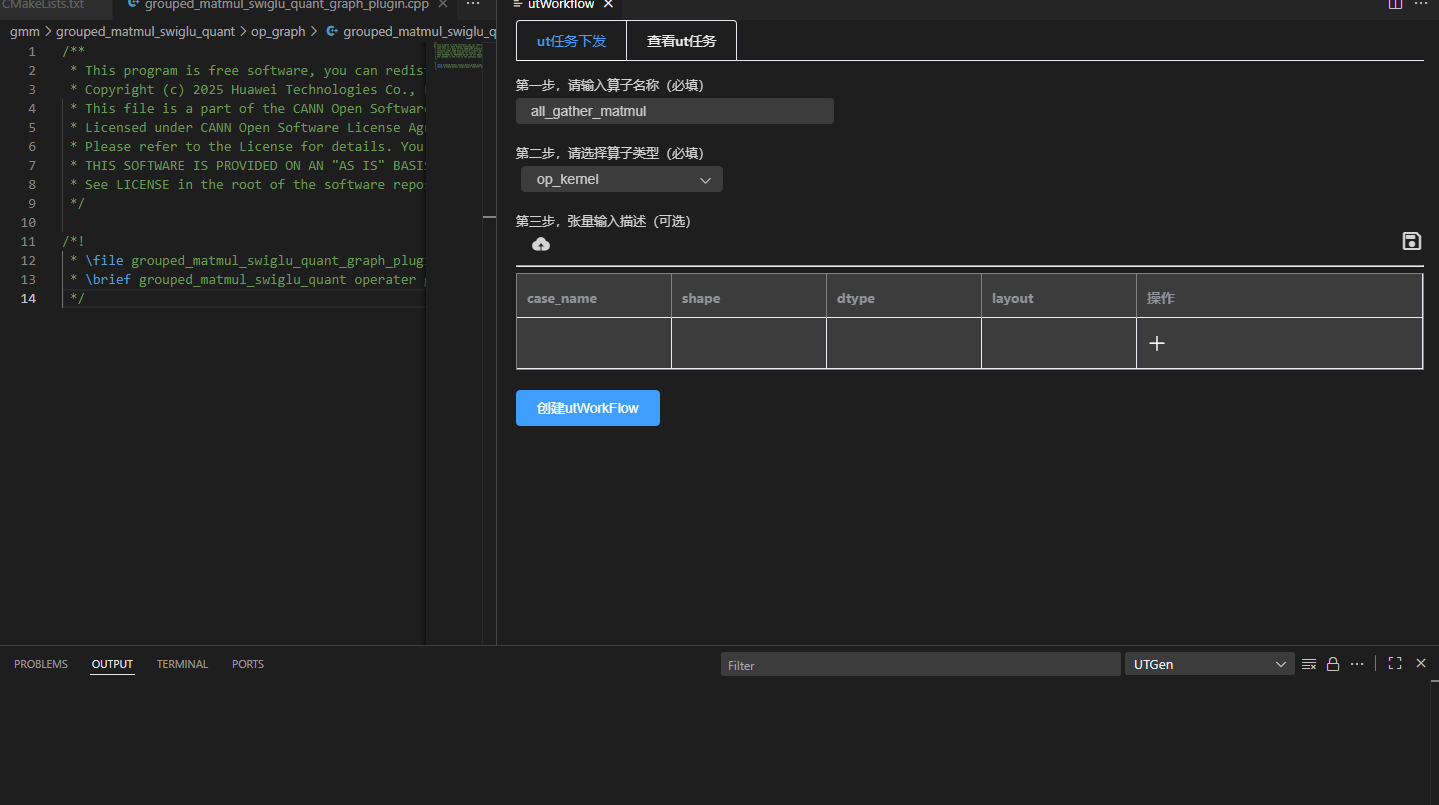The width and height of the screenshot is (1439, 805).
Task: Open editor tab overflow actions menu
Action: 473,5
